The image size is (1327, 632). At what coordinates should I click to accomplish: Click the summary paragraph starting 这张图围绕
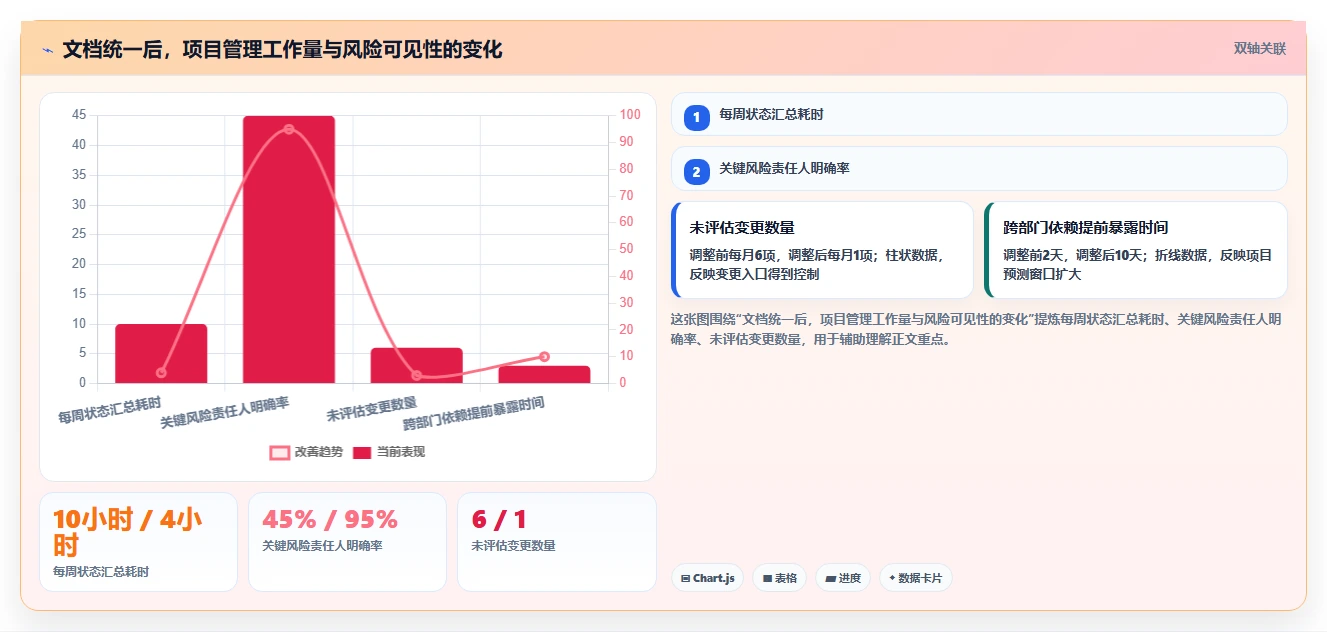click(976, 329)
